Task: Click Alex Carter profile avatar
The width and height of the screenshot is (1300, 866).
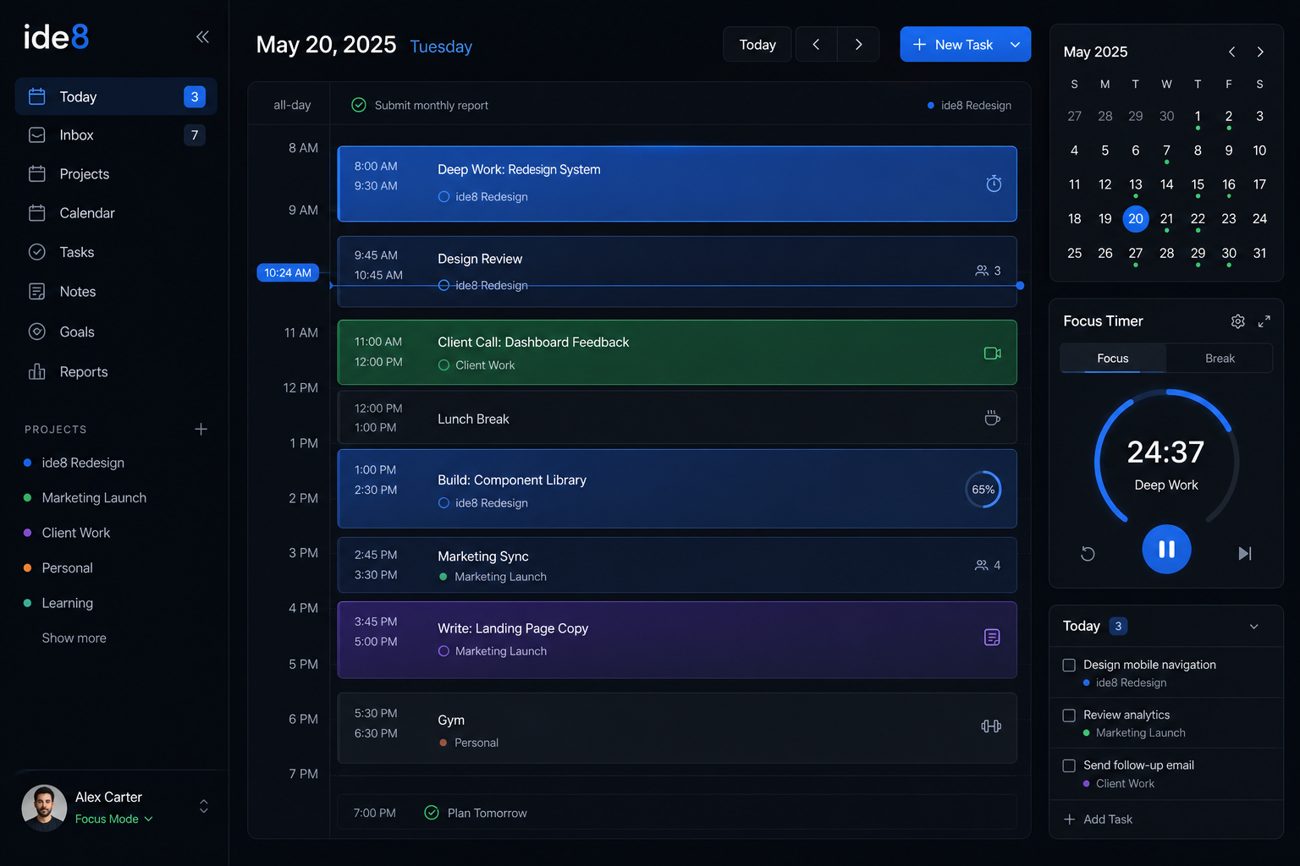Action: pos(44,807)
